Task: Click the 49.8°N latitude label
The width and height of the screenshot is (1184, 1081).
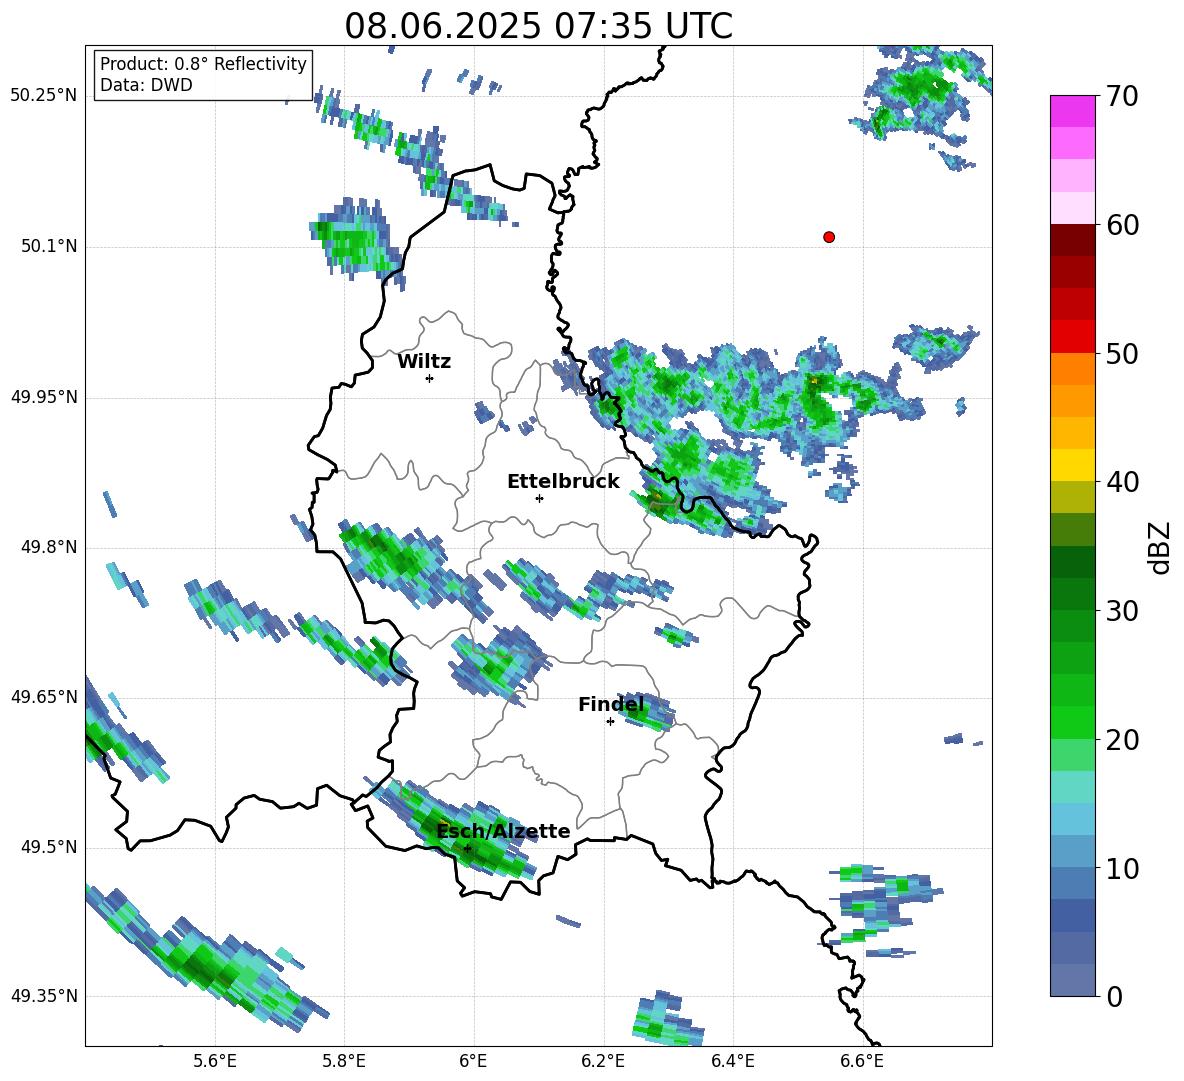Action: (49, 547)
